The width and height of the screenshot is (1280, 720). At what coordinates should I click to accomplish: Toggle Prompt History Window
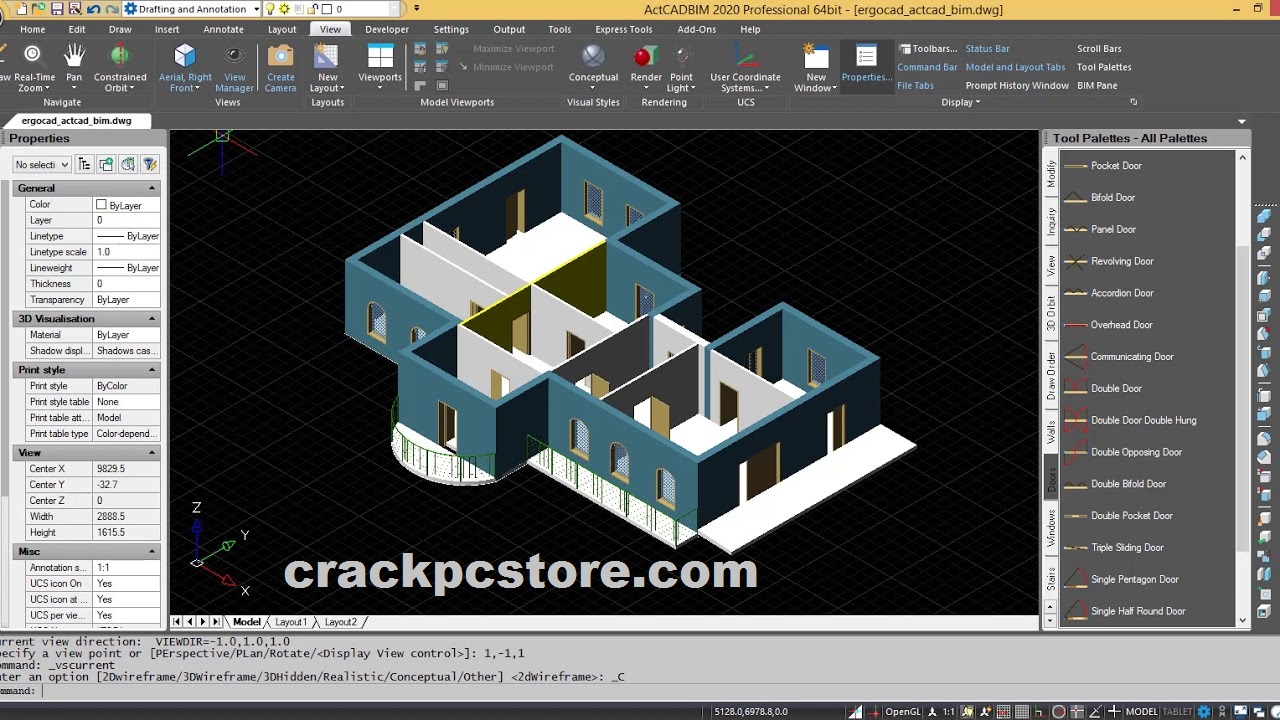point(1017,85)
